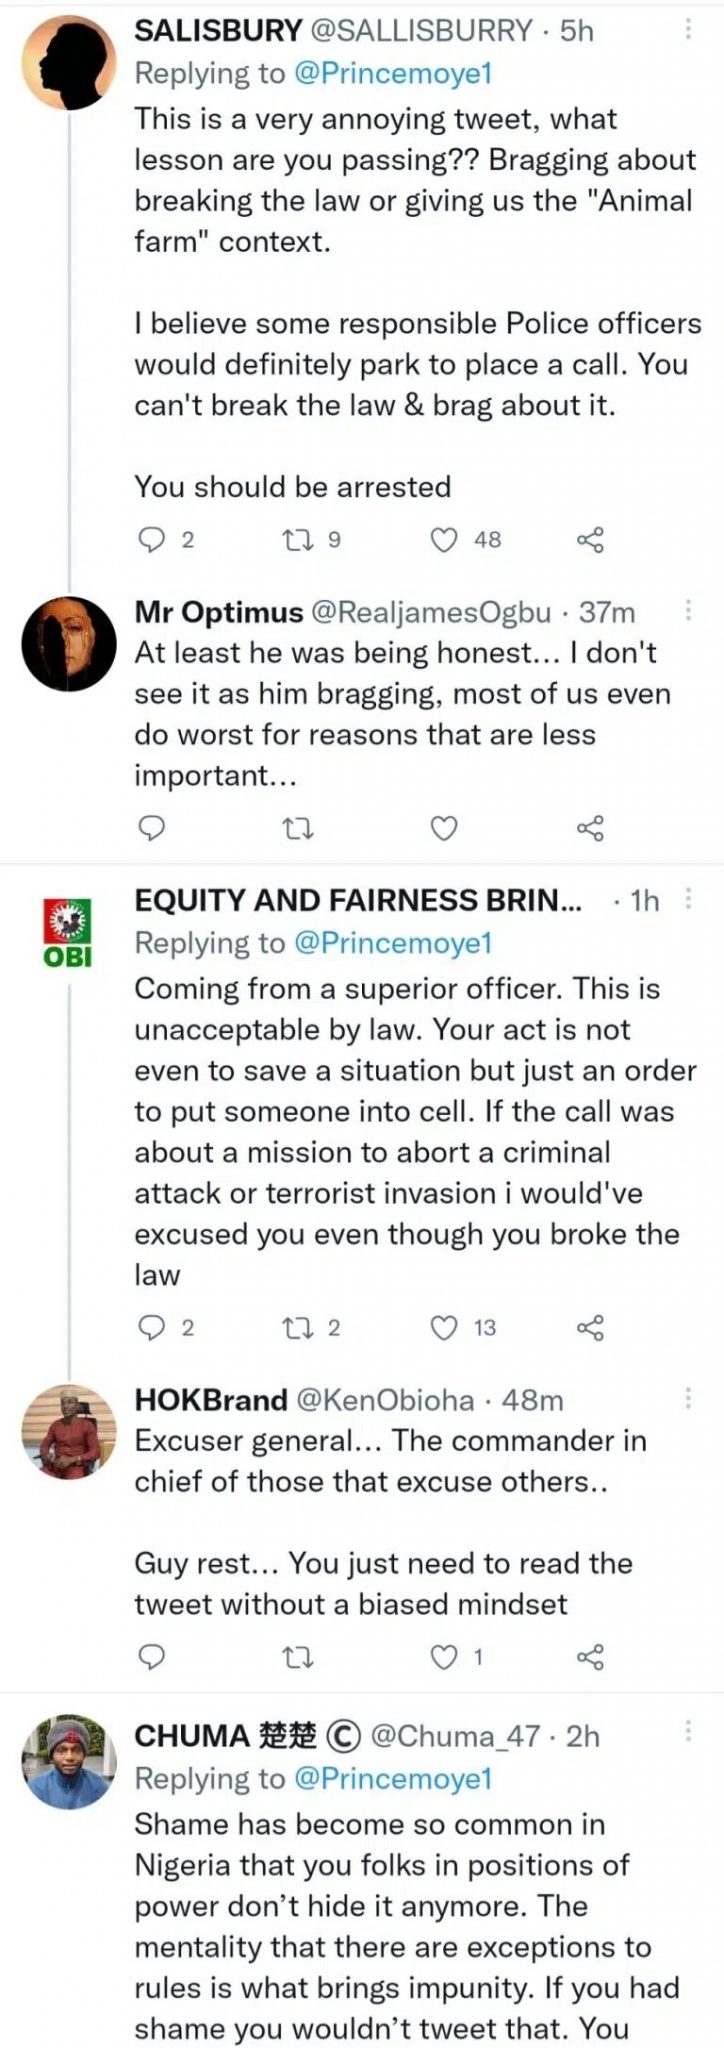Share Mr Optimus's tweet
Image resolution: width=724 pixels, height=2048 pixels.
(591, 828)
